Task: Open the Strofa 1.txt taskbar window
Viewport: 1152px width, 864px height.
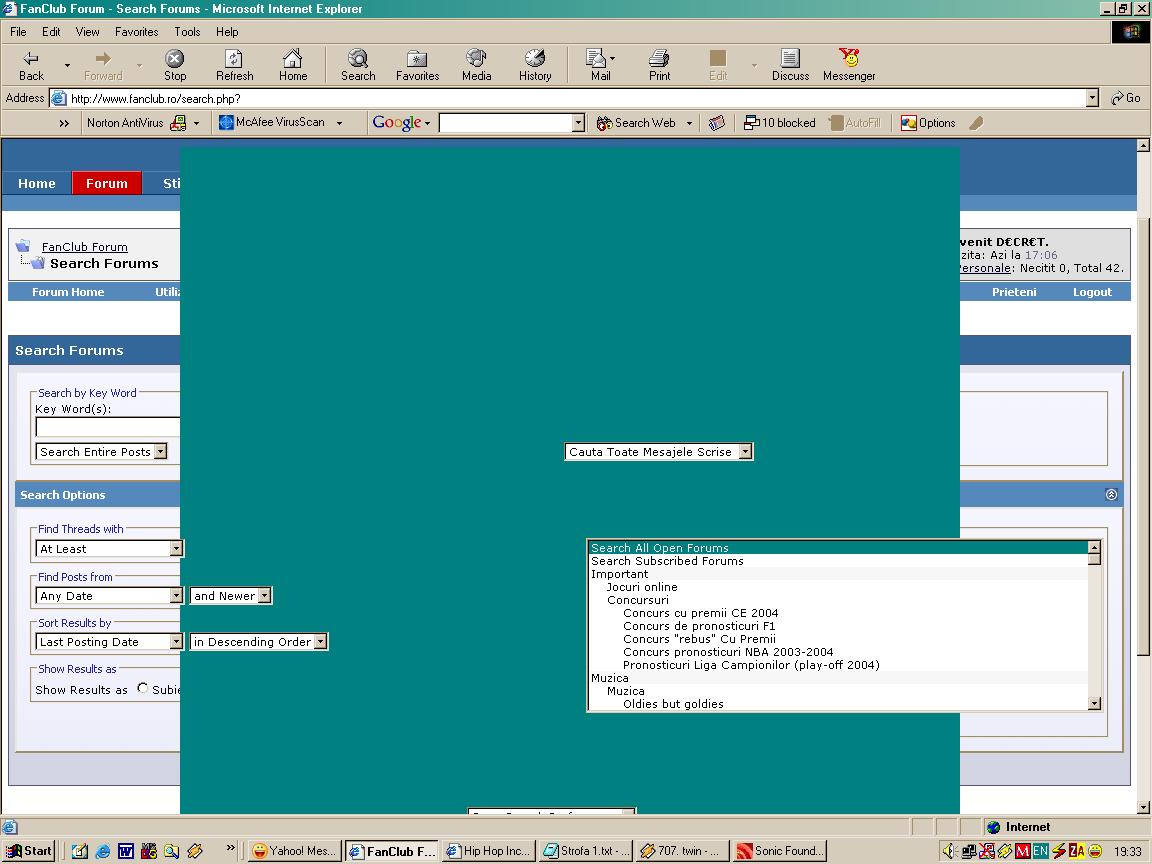Action: click(x=586, y=851)
